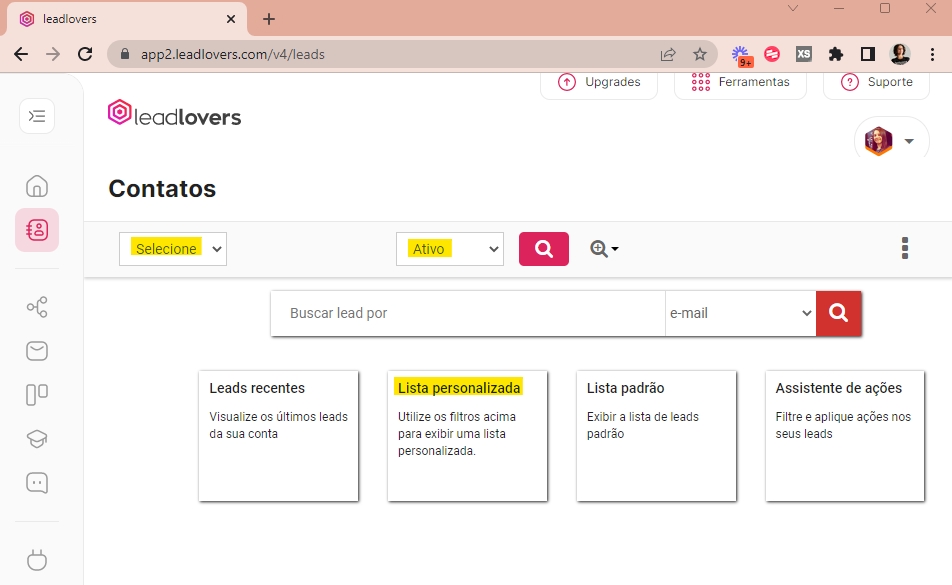952x585 pixels.
Task: Open the Home icon in sidebar
Action: tap(37, 186)
